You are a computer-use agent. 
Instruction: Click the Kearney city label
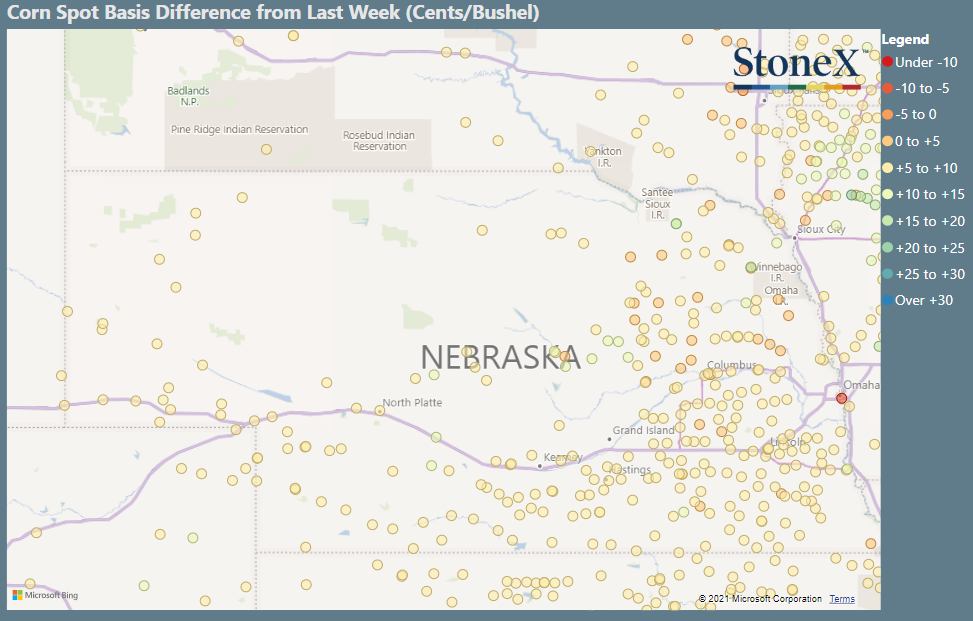pyautogui.click(x=563, y=457)
